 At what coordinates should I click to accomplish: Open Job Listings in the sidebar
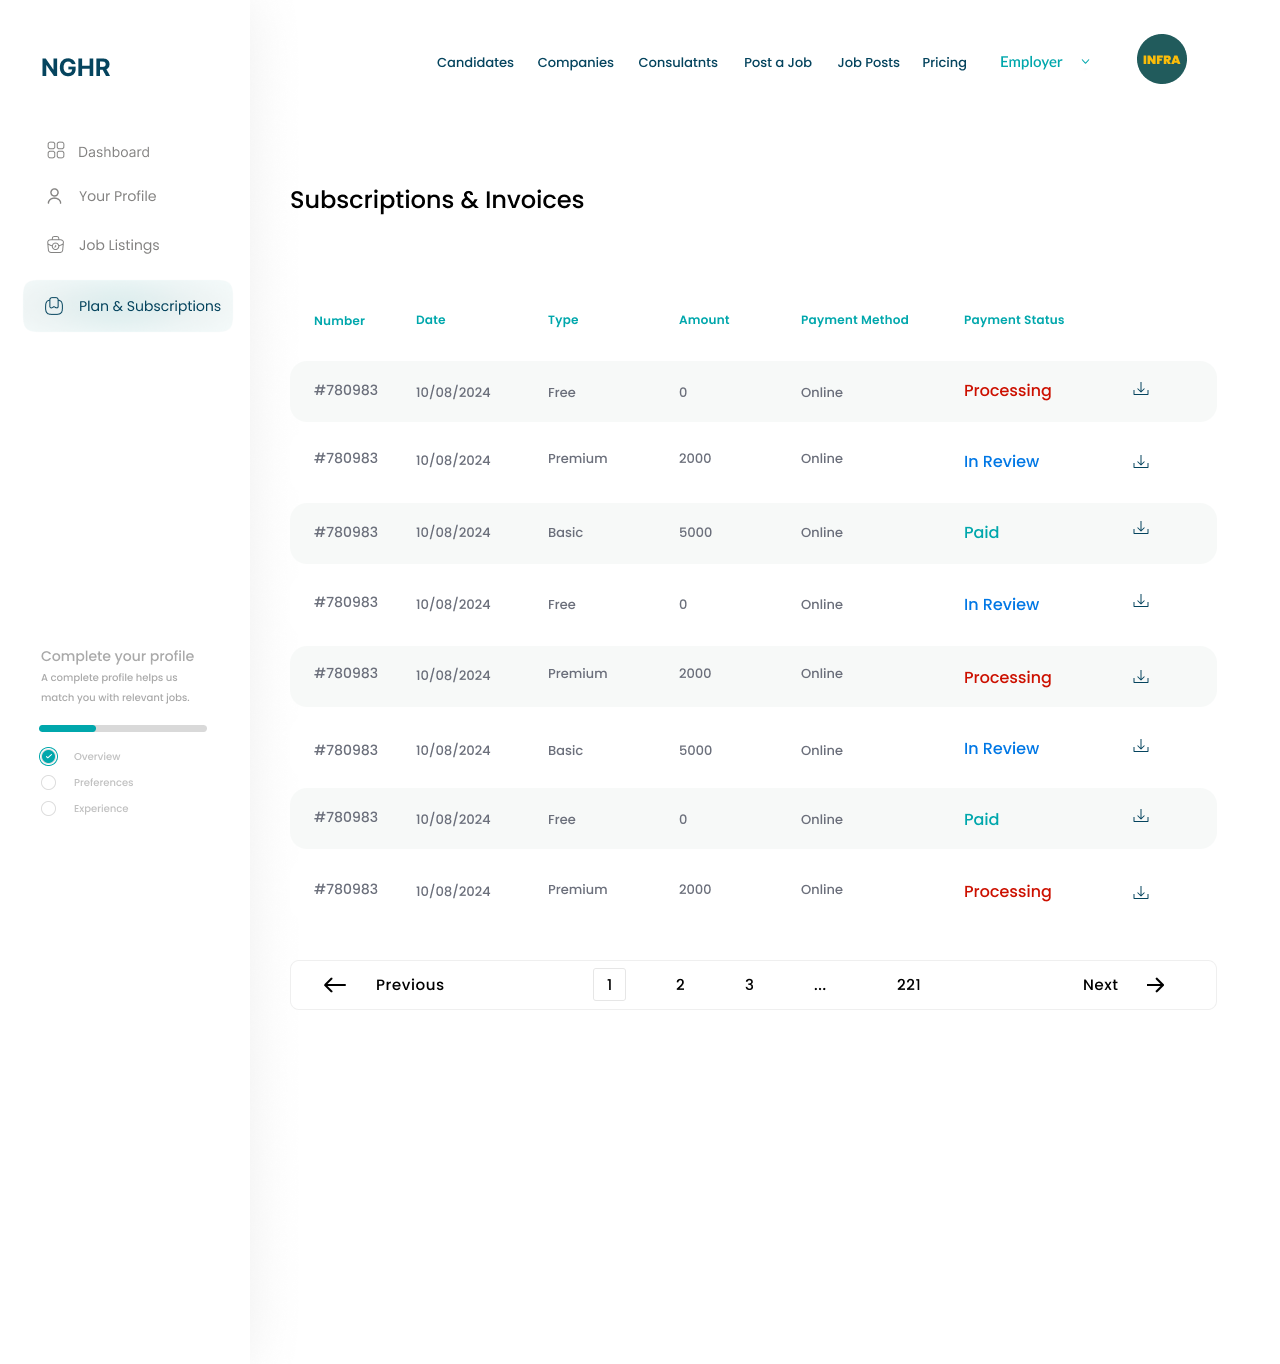[x=119, y=245]
